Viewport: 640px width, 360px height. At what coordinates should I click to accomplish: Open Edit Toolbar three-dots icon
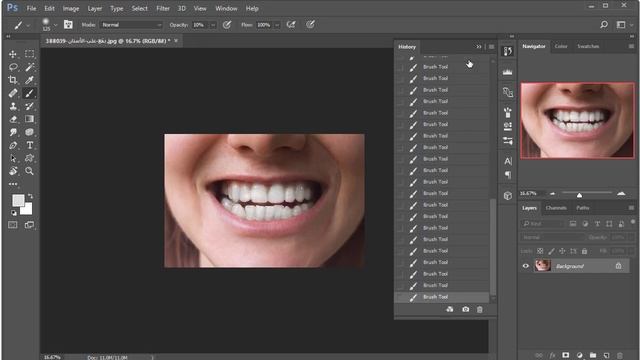[x=13, y=184]
